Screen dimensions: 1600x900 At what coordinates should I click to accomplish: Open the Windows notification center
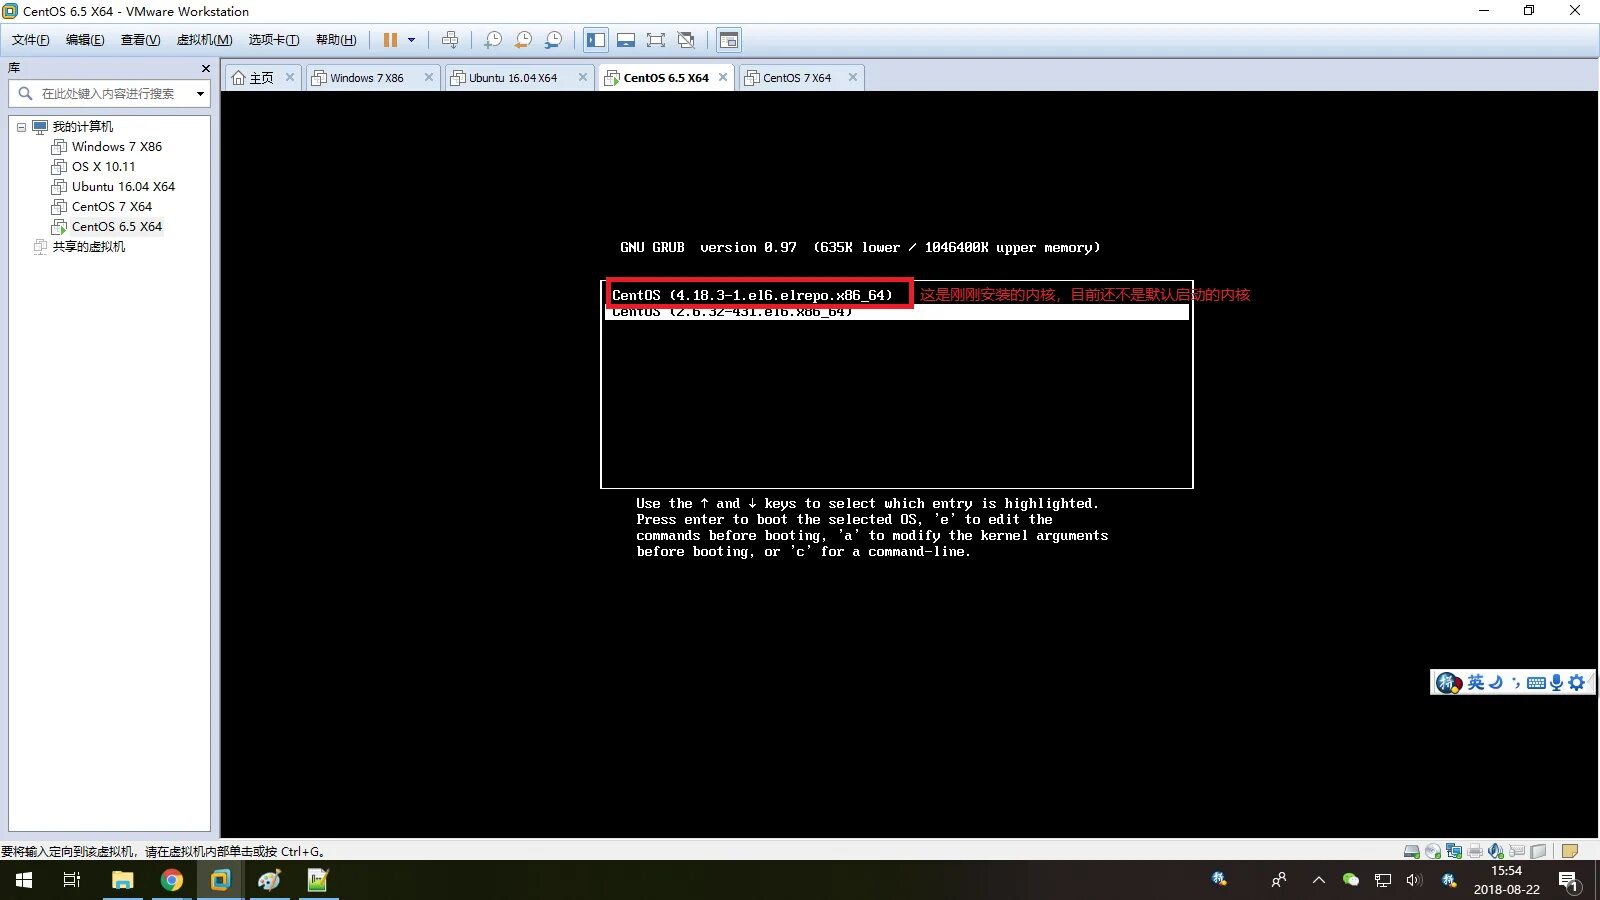1568,881
